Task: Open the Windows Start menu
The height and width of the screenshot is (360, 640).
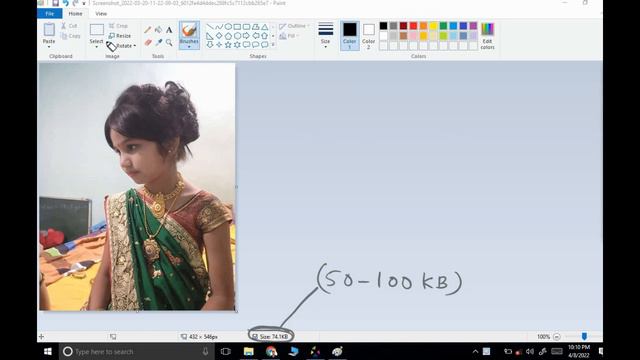Action: pyautogui.click(x=48, y=351)
